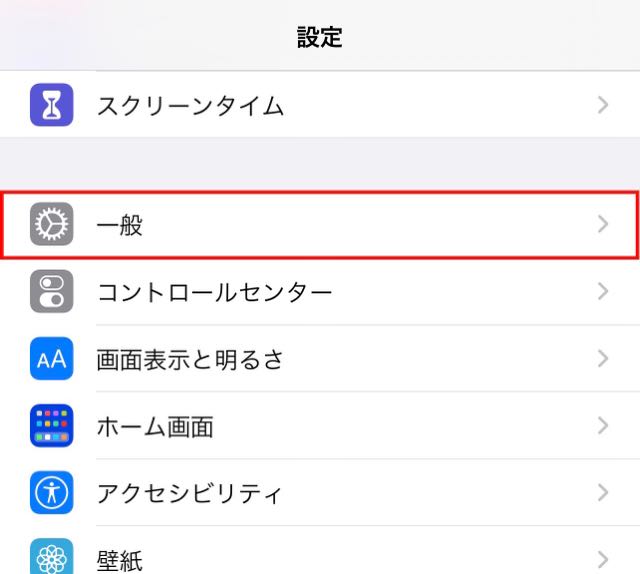Tap the Display & Brightness AA icon
Screen dimensions: 640x574
(52, 358)
